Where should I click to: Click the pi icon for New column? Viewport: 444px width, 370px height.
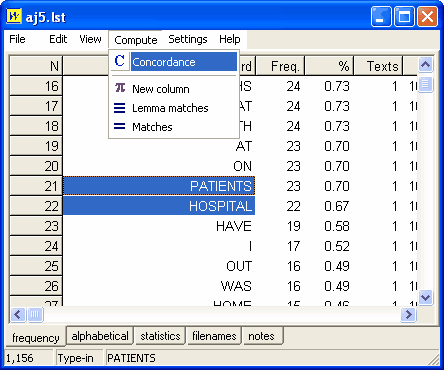click(x=120, y=88)
